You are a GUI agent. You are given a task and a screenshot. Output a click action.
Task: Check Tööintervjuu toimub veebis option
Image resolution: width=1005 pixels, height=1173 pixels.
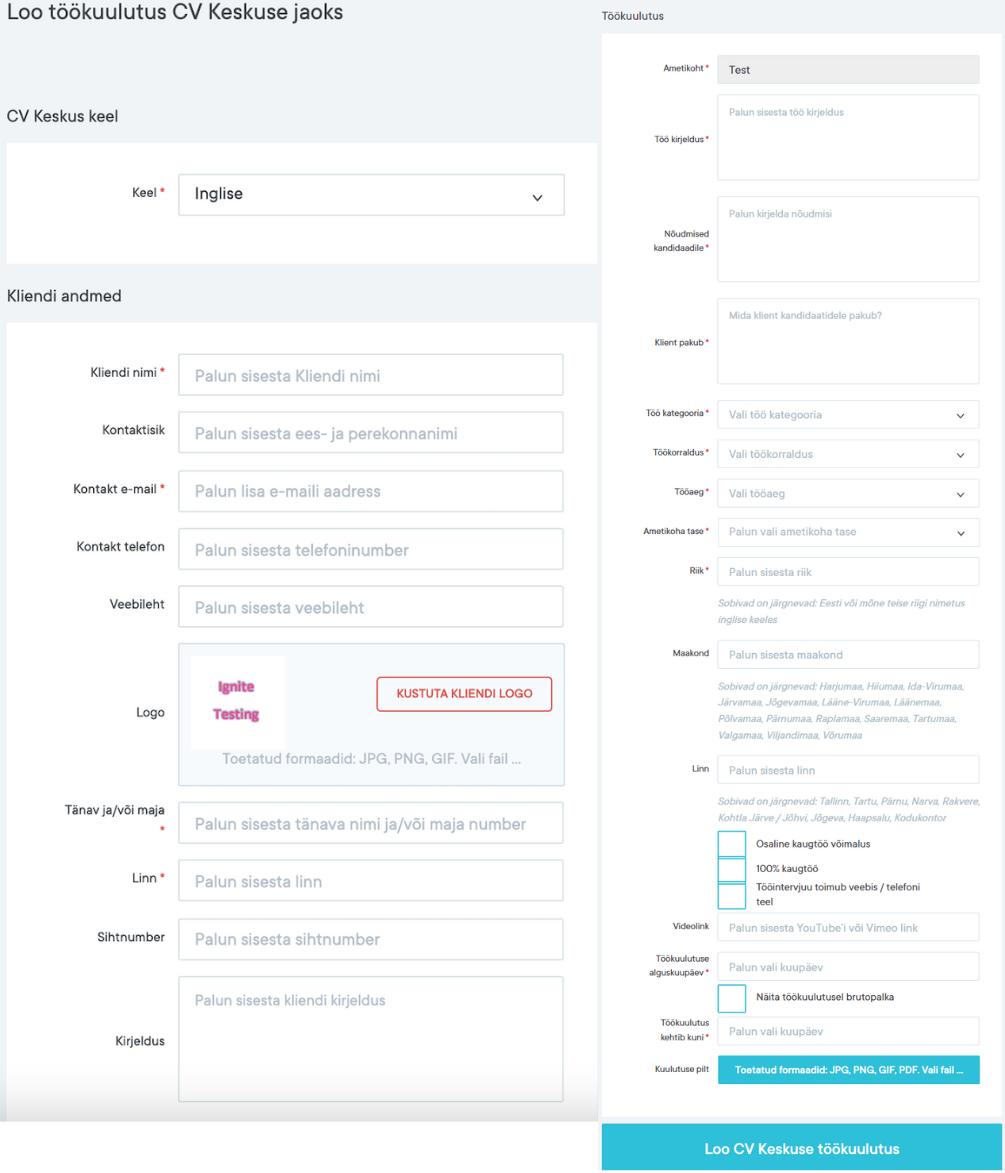click(x=732, y=895)
